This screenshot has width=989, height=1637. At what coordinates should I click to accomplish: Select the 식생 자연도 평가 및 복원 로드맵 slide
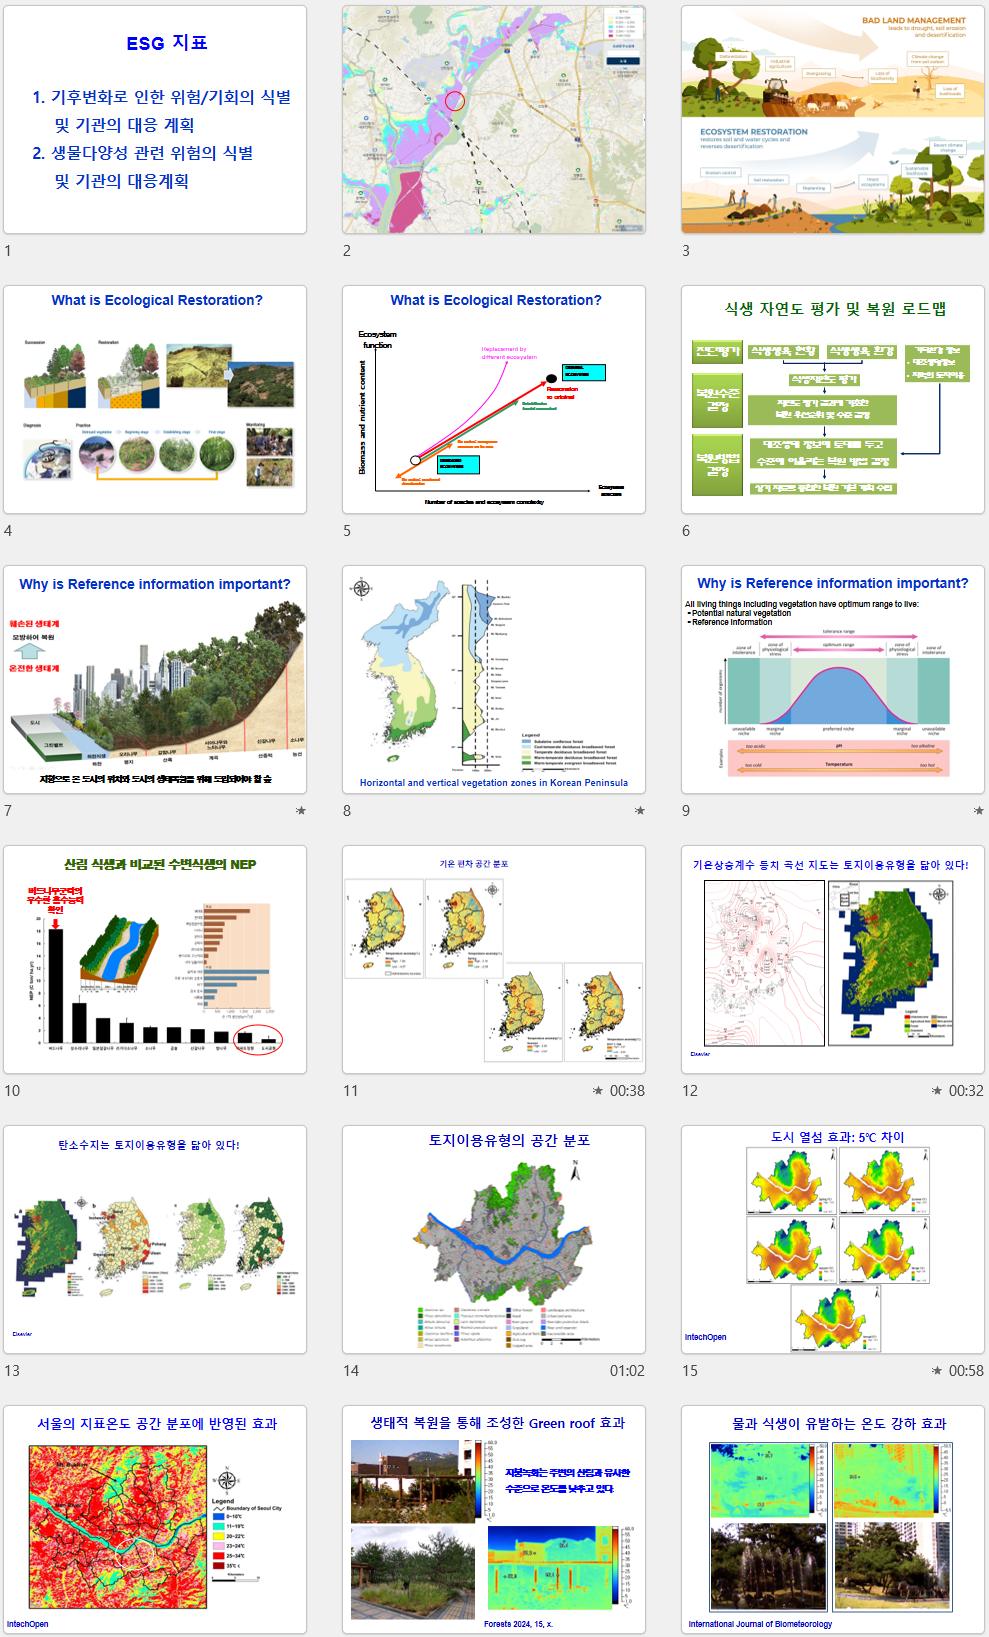pos(833,400)
